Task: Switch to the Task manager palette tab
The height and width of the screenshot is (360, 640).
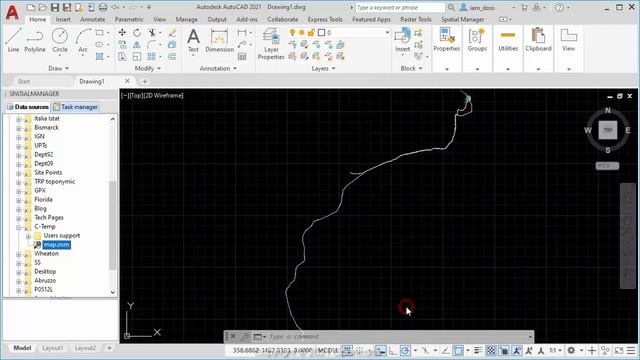Action: (76, 107)
